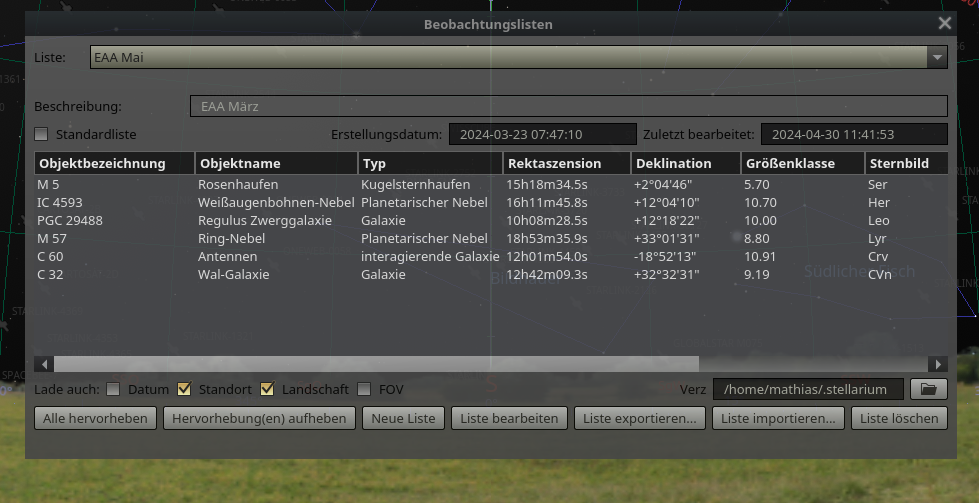This screenshot has width=979, height=503.
Task: Sort by Deklination column header
Action: point(686,164)
